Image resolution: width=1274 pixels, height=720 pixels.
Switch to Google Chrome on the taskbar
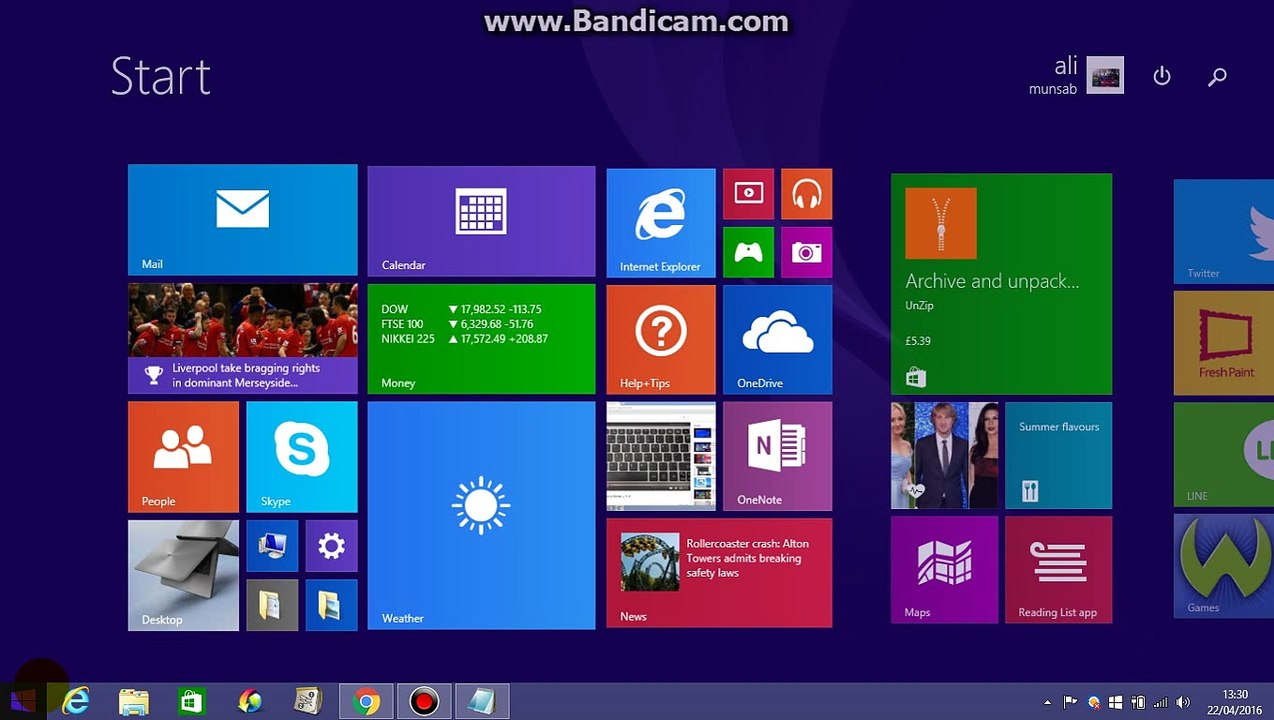tap(366, 701)
